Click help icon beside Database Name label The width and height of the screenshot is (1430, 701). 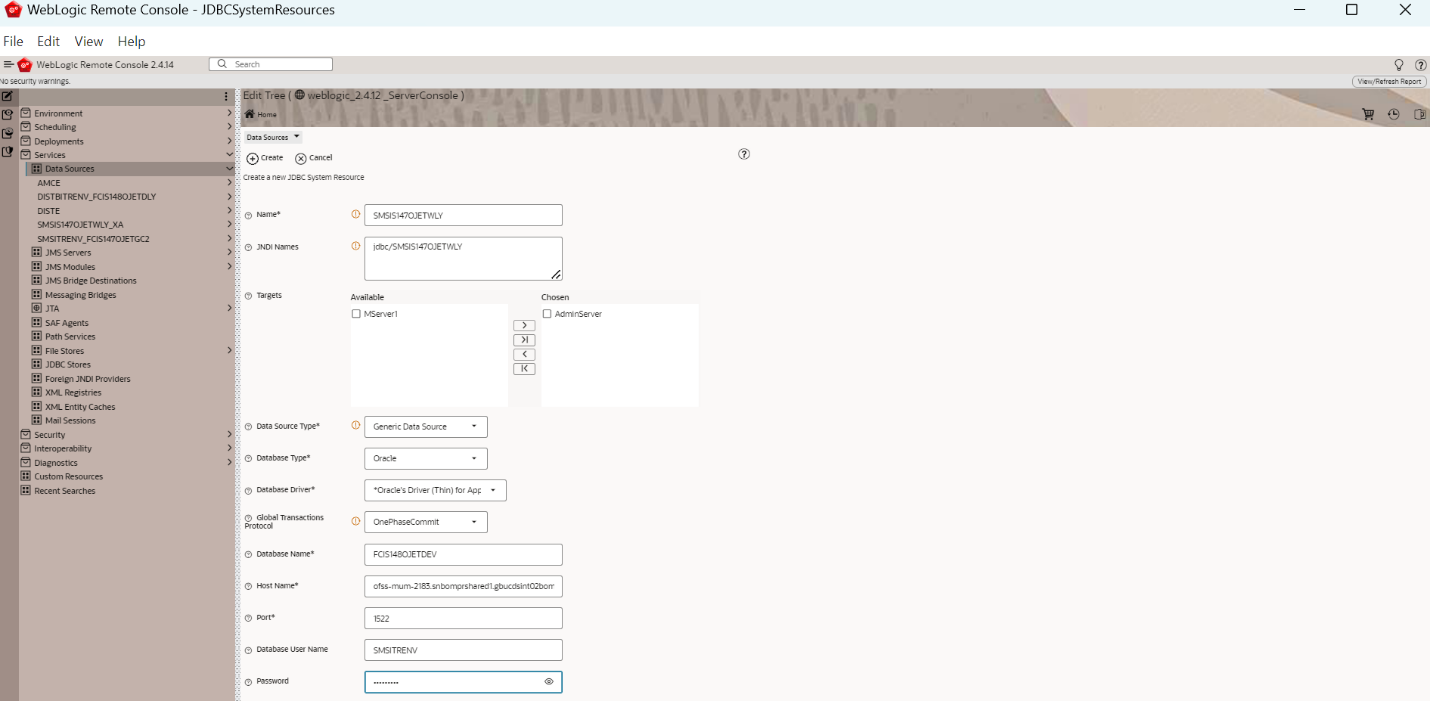click(x=249, y=554)
